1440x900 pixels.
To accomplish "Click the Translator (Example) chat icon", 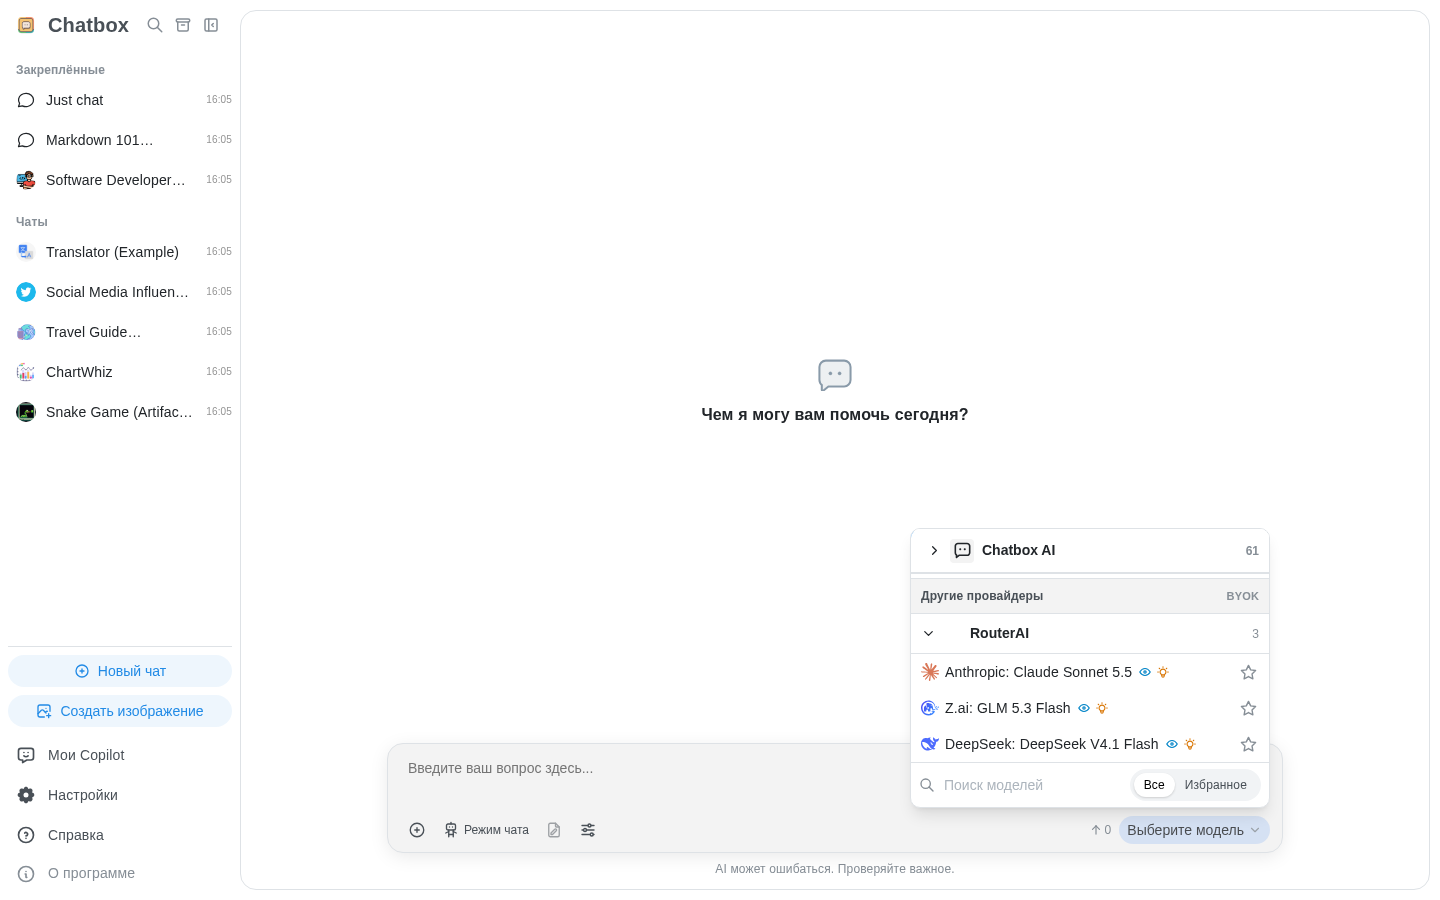I will click(x=26, y=252).
